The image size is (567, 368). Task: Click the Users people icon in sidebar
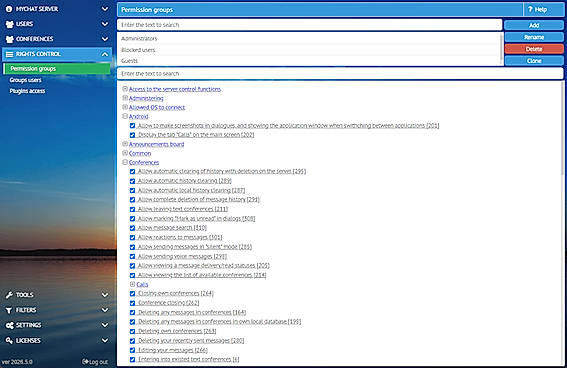click(x=9, y=24)
